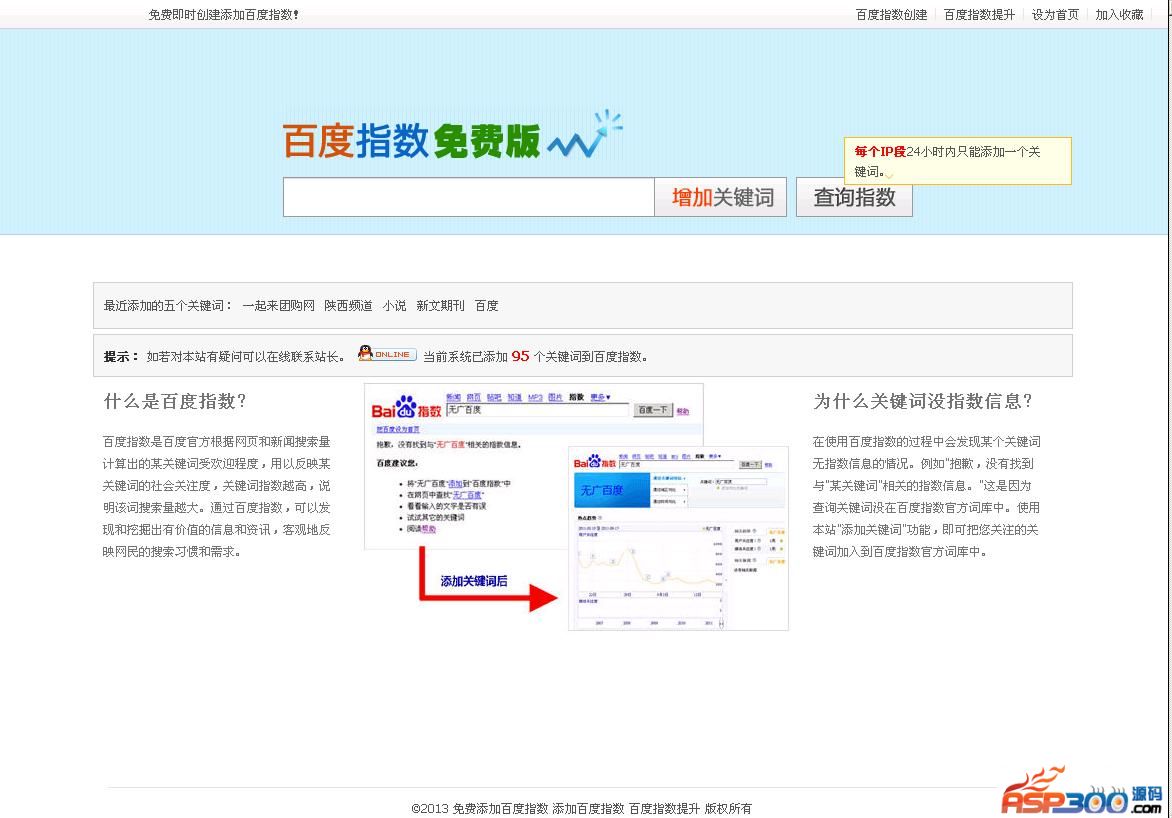The width and height of the screenshot is (1172, 818).
Task: Click the keyword search input field
Action: [469, 197]
